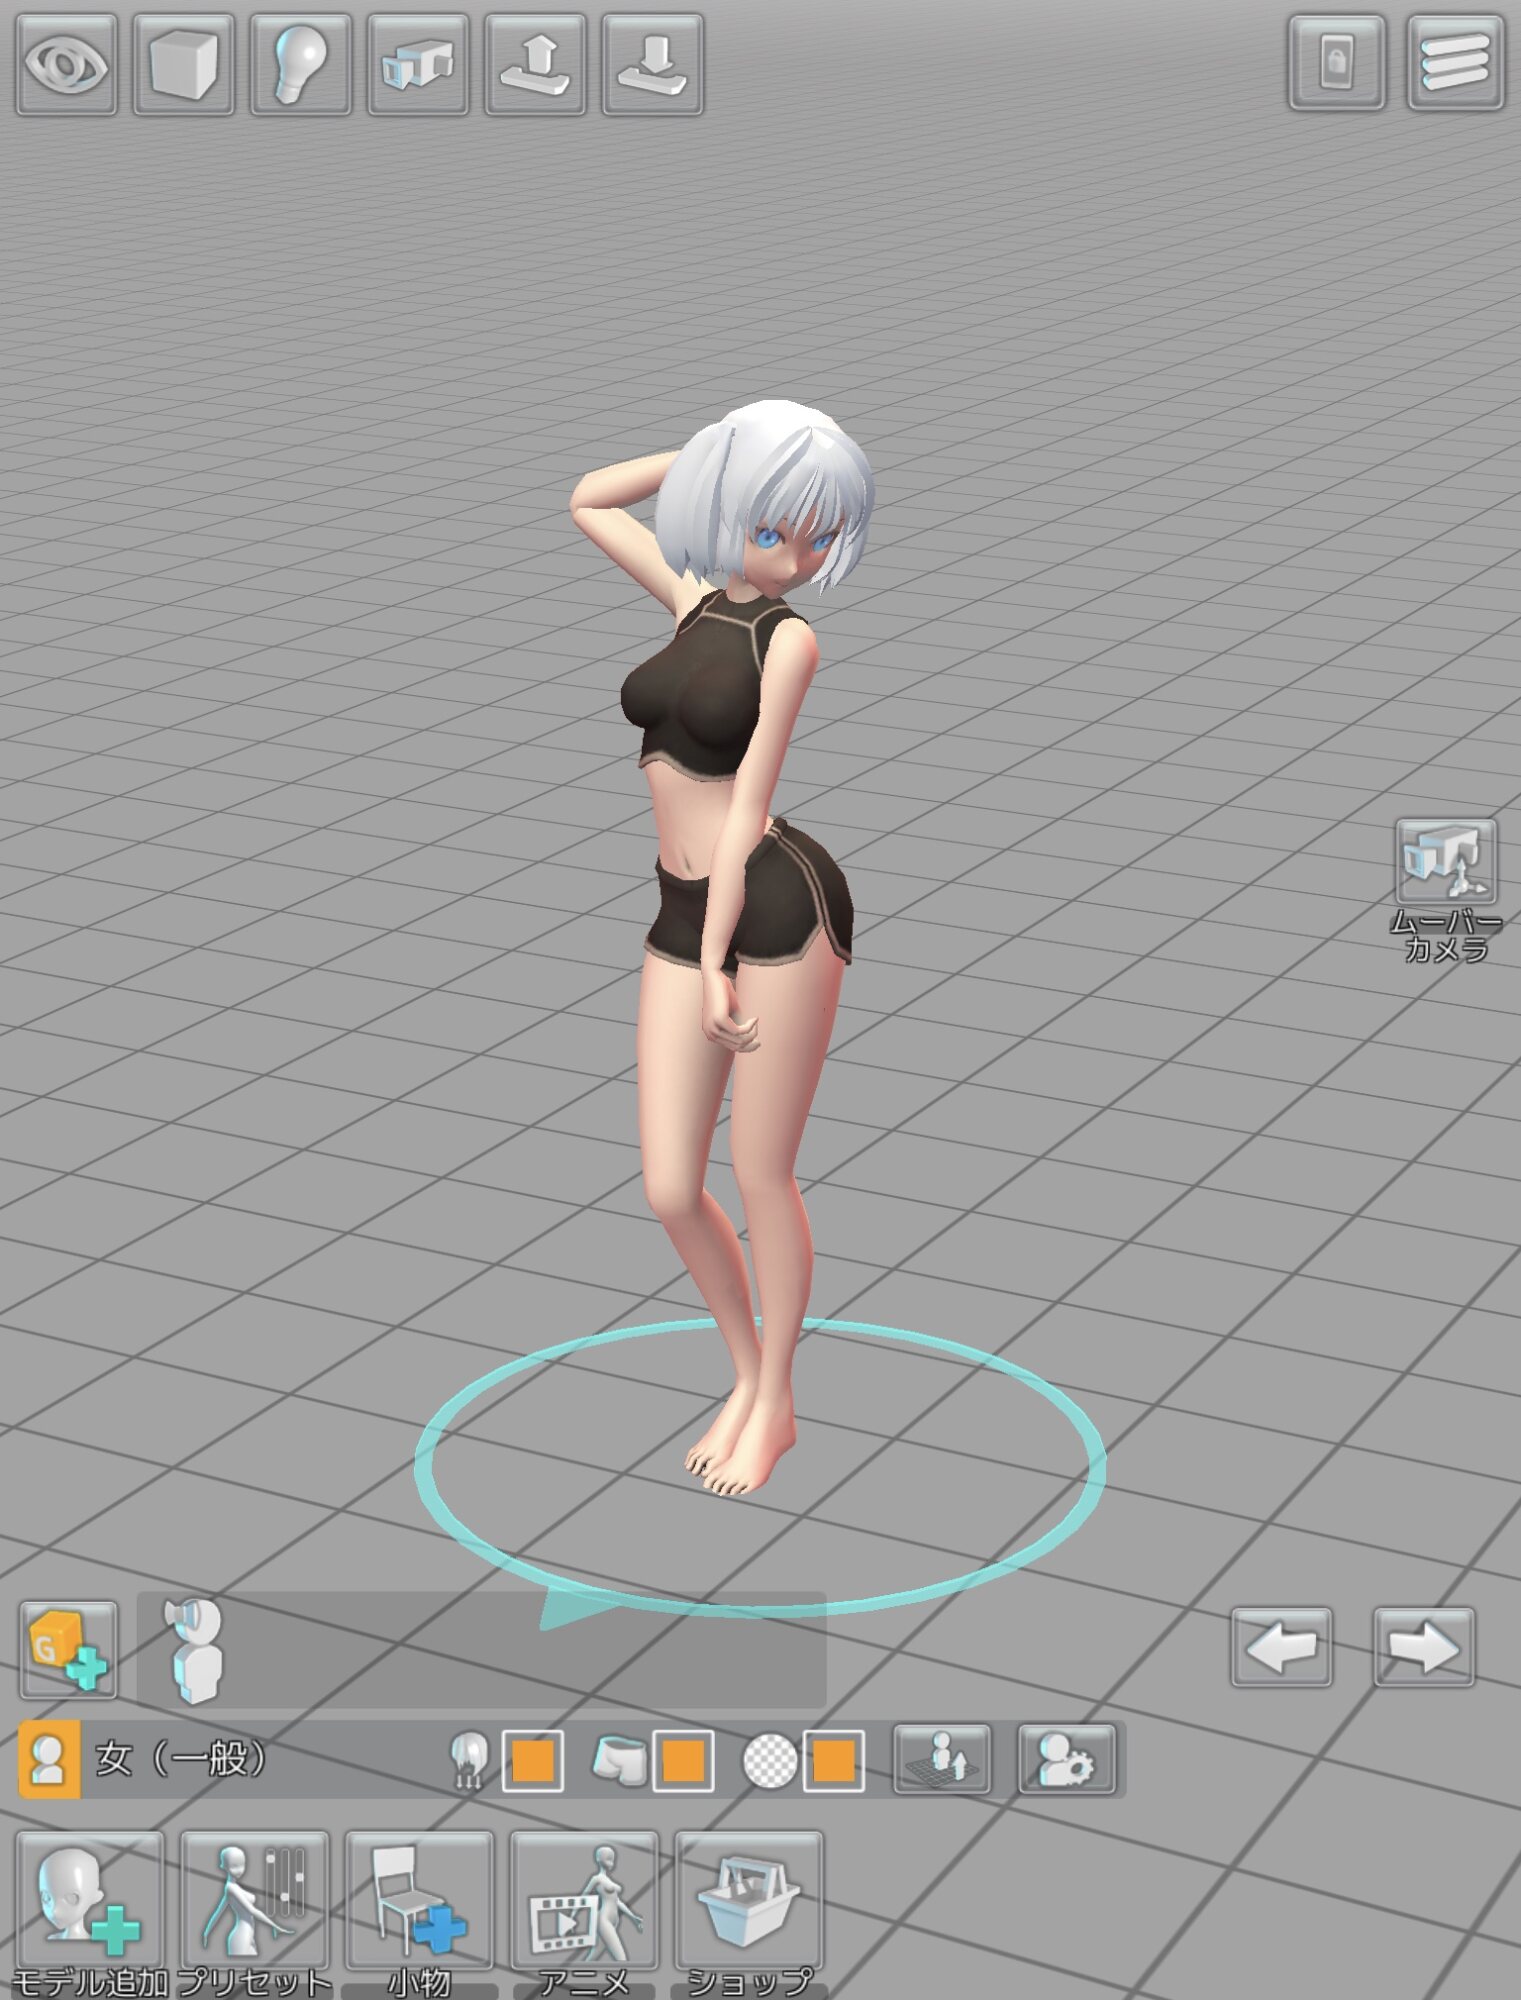
Task: Click the place-model-on-floor grid icon
Action: click(x=942, y=1759)
